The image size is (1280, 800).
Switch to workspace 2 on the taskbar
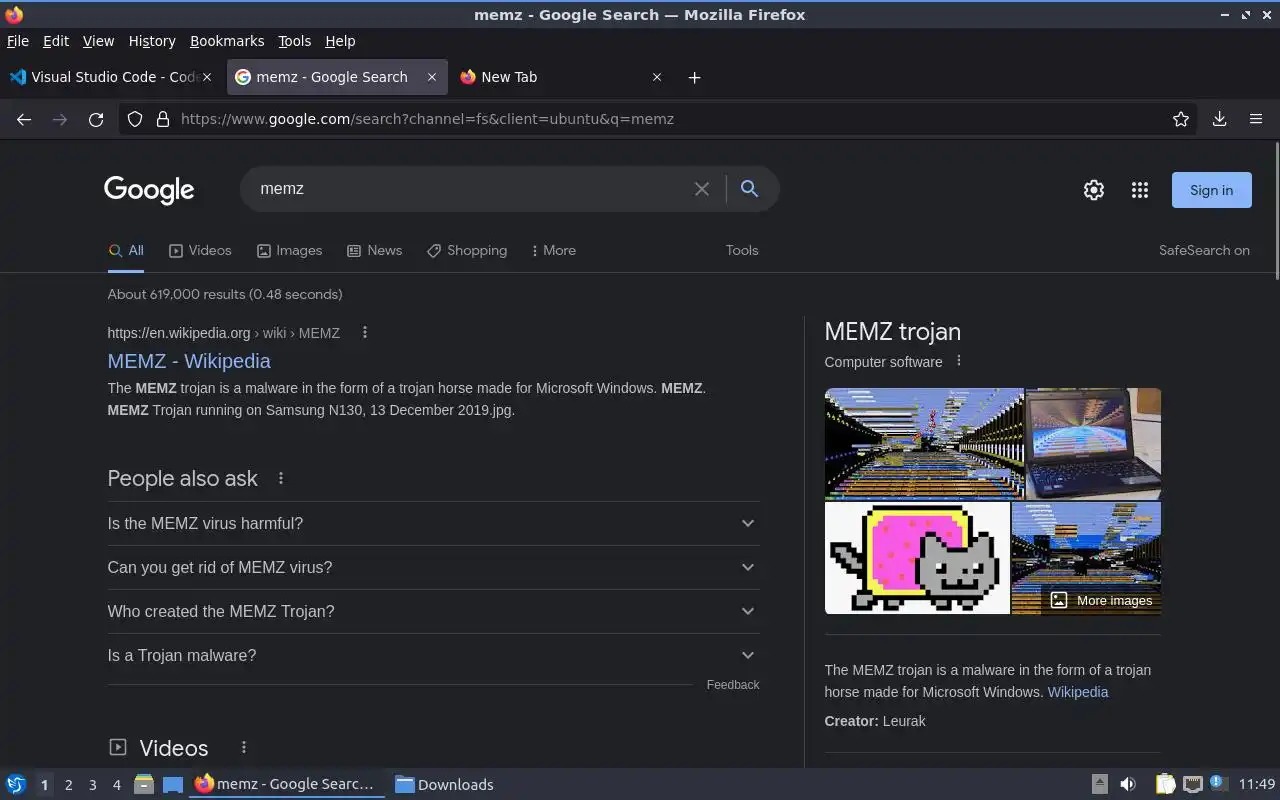pyautogui.click(x=68, y=785)
